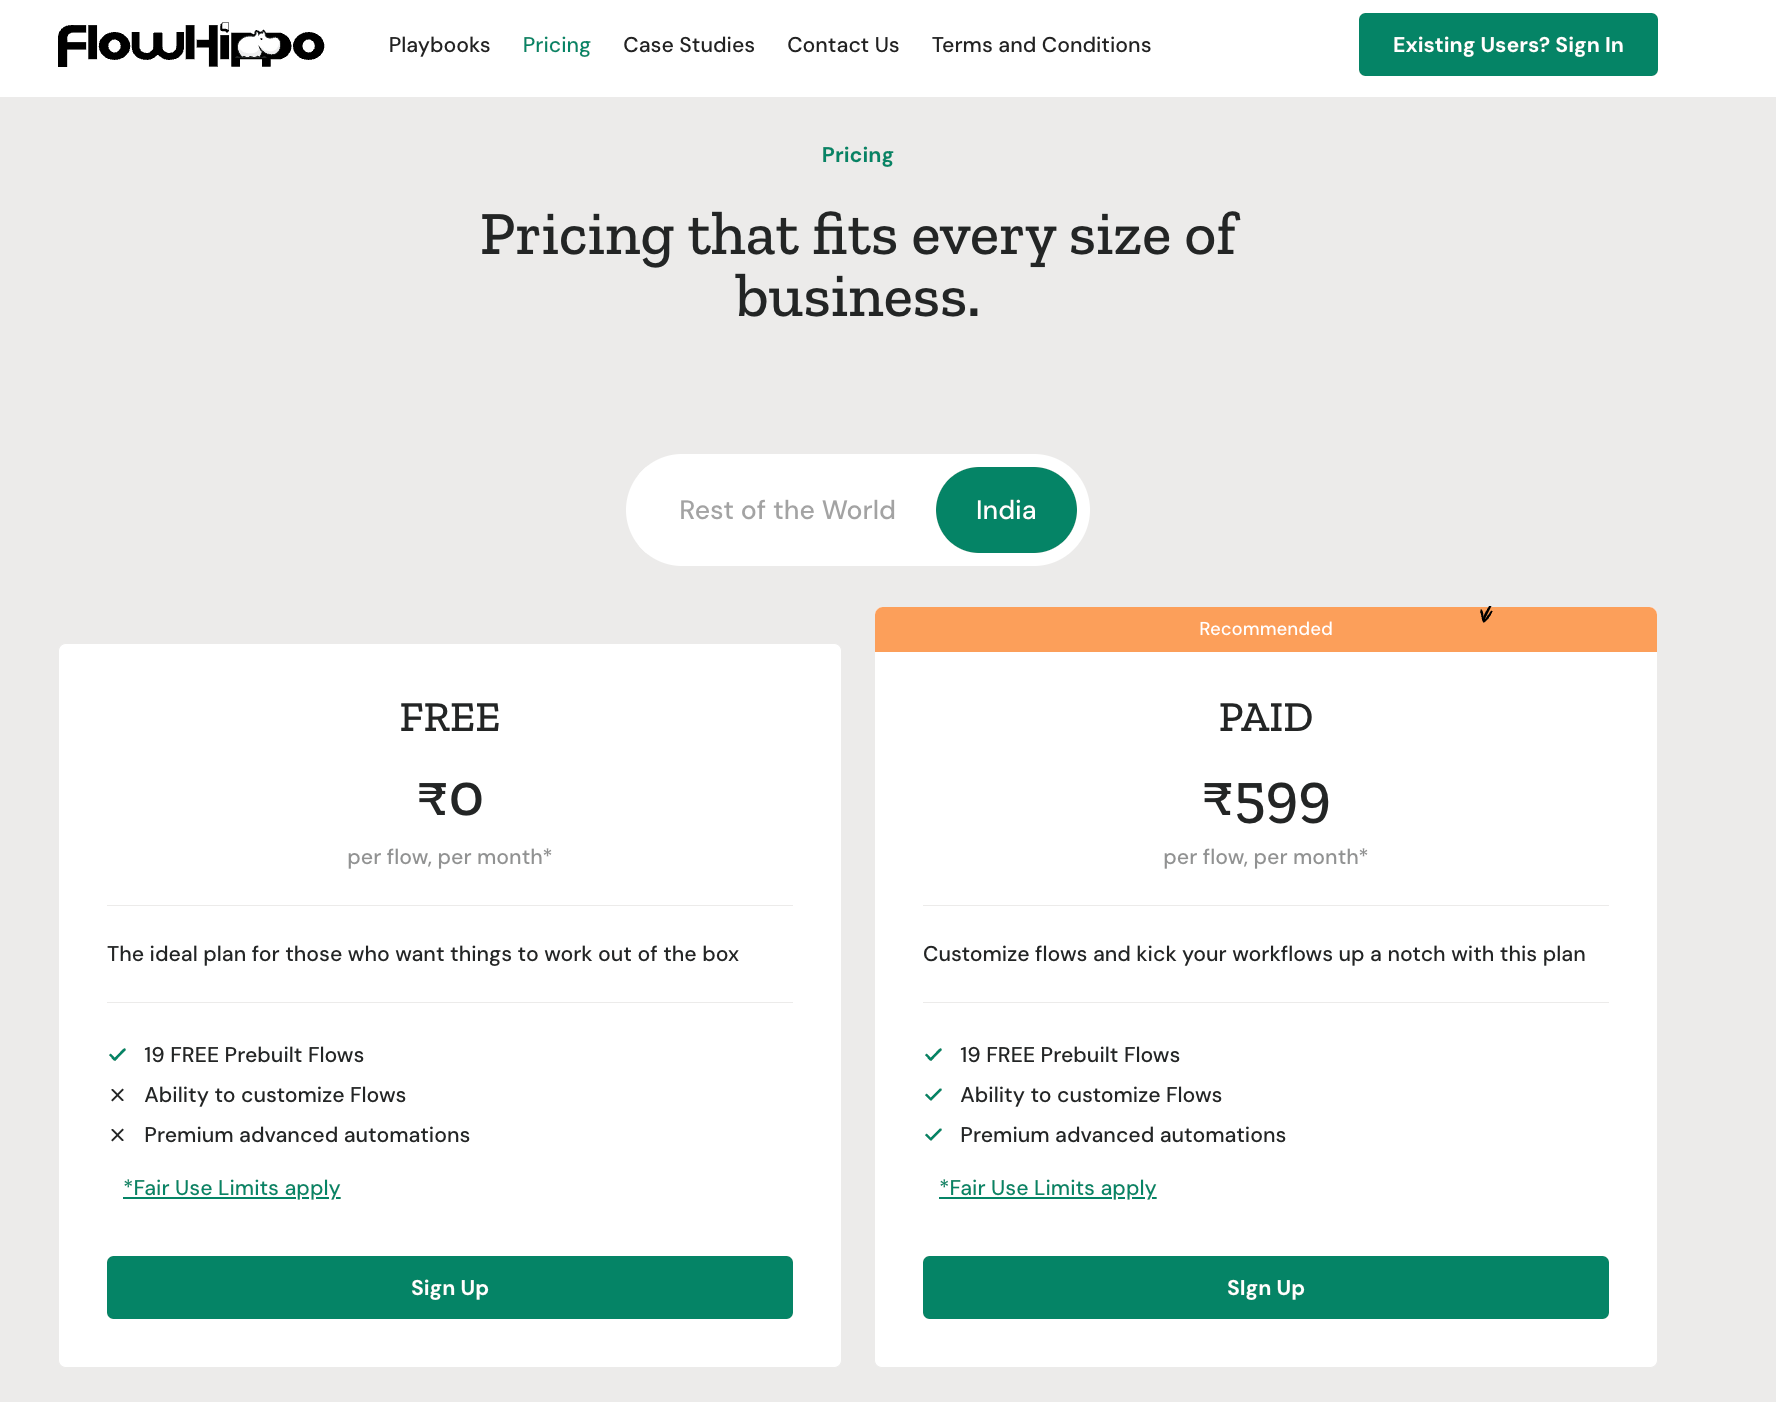Switch pricing to Rest of the World
The width and height of the screenshot is (1776, 1402).
786,510
